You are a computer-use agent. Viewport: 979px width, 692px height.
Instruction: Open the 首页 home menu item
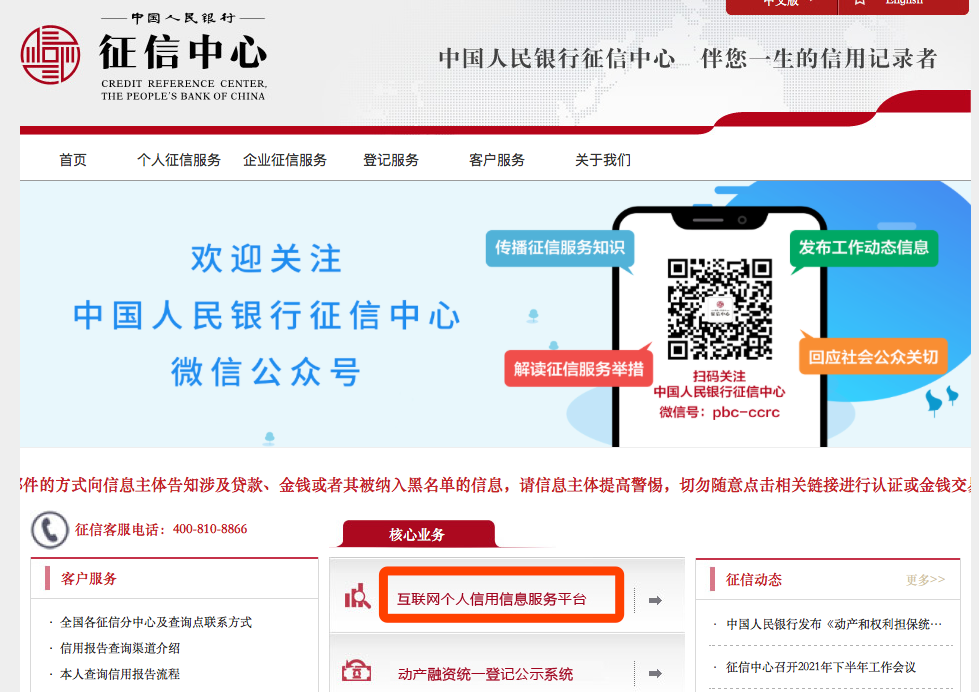pyautogui.click(x=73, y=160)
